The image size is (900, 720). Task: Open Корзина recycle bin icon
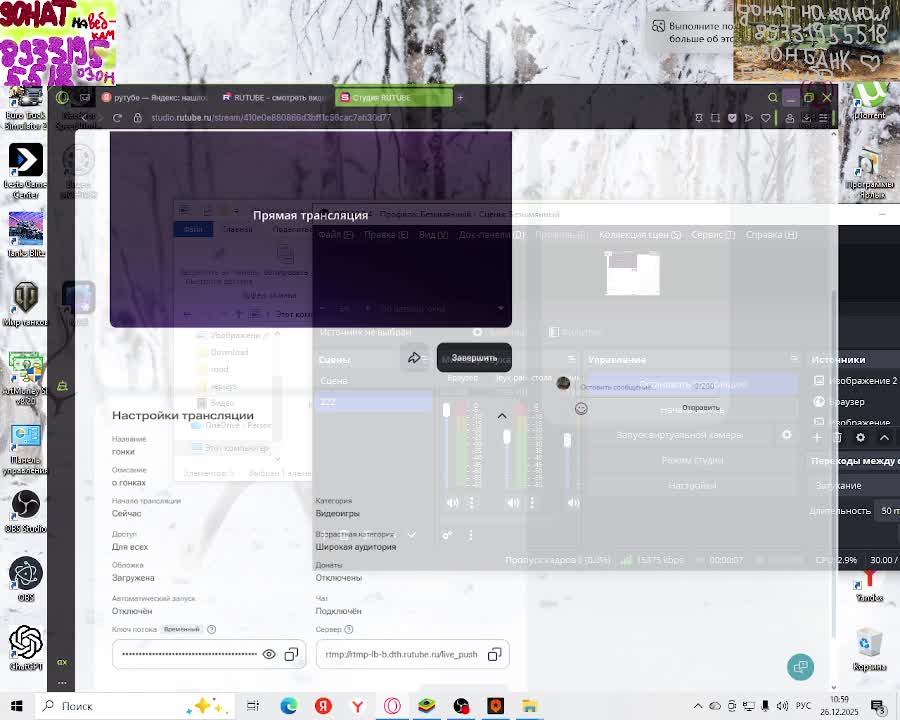coord(869,648)
